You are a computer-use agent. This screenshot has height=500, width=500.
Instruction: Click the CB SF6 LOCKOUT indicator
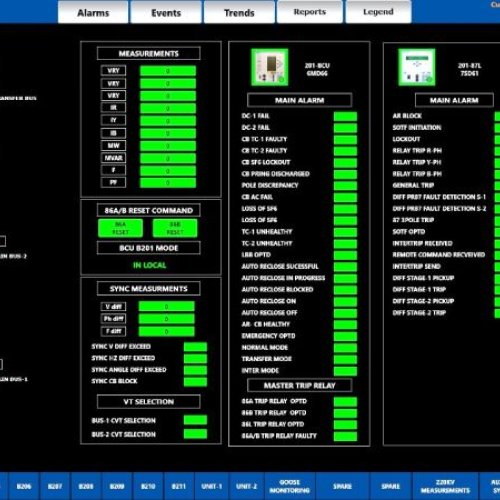point(345,163)
